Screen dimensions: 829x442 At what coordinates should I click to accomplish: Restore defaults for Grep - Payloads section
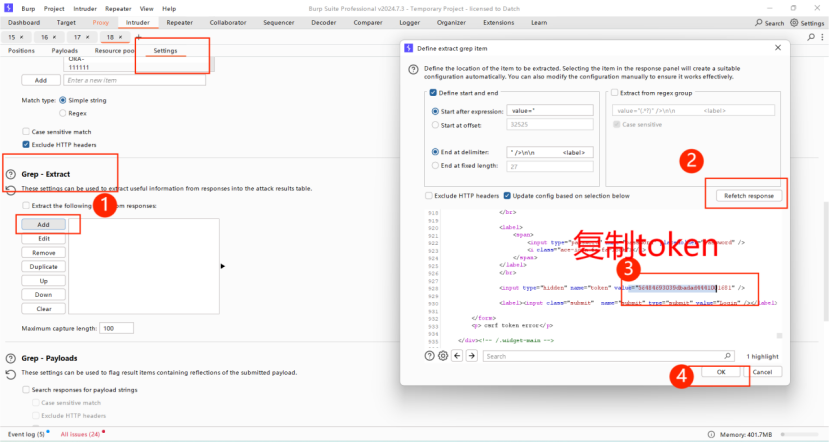[11, 374]
